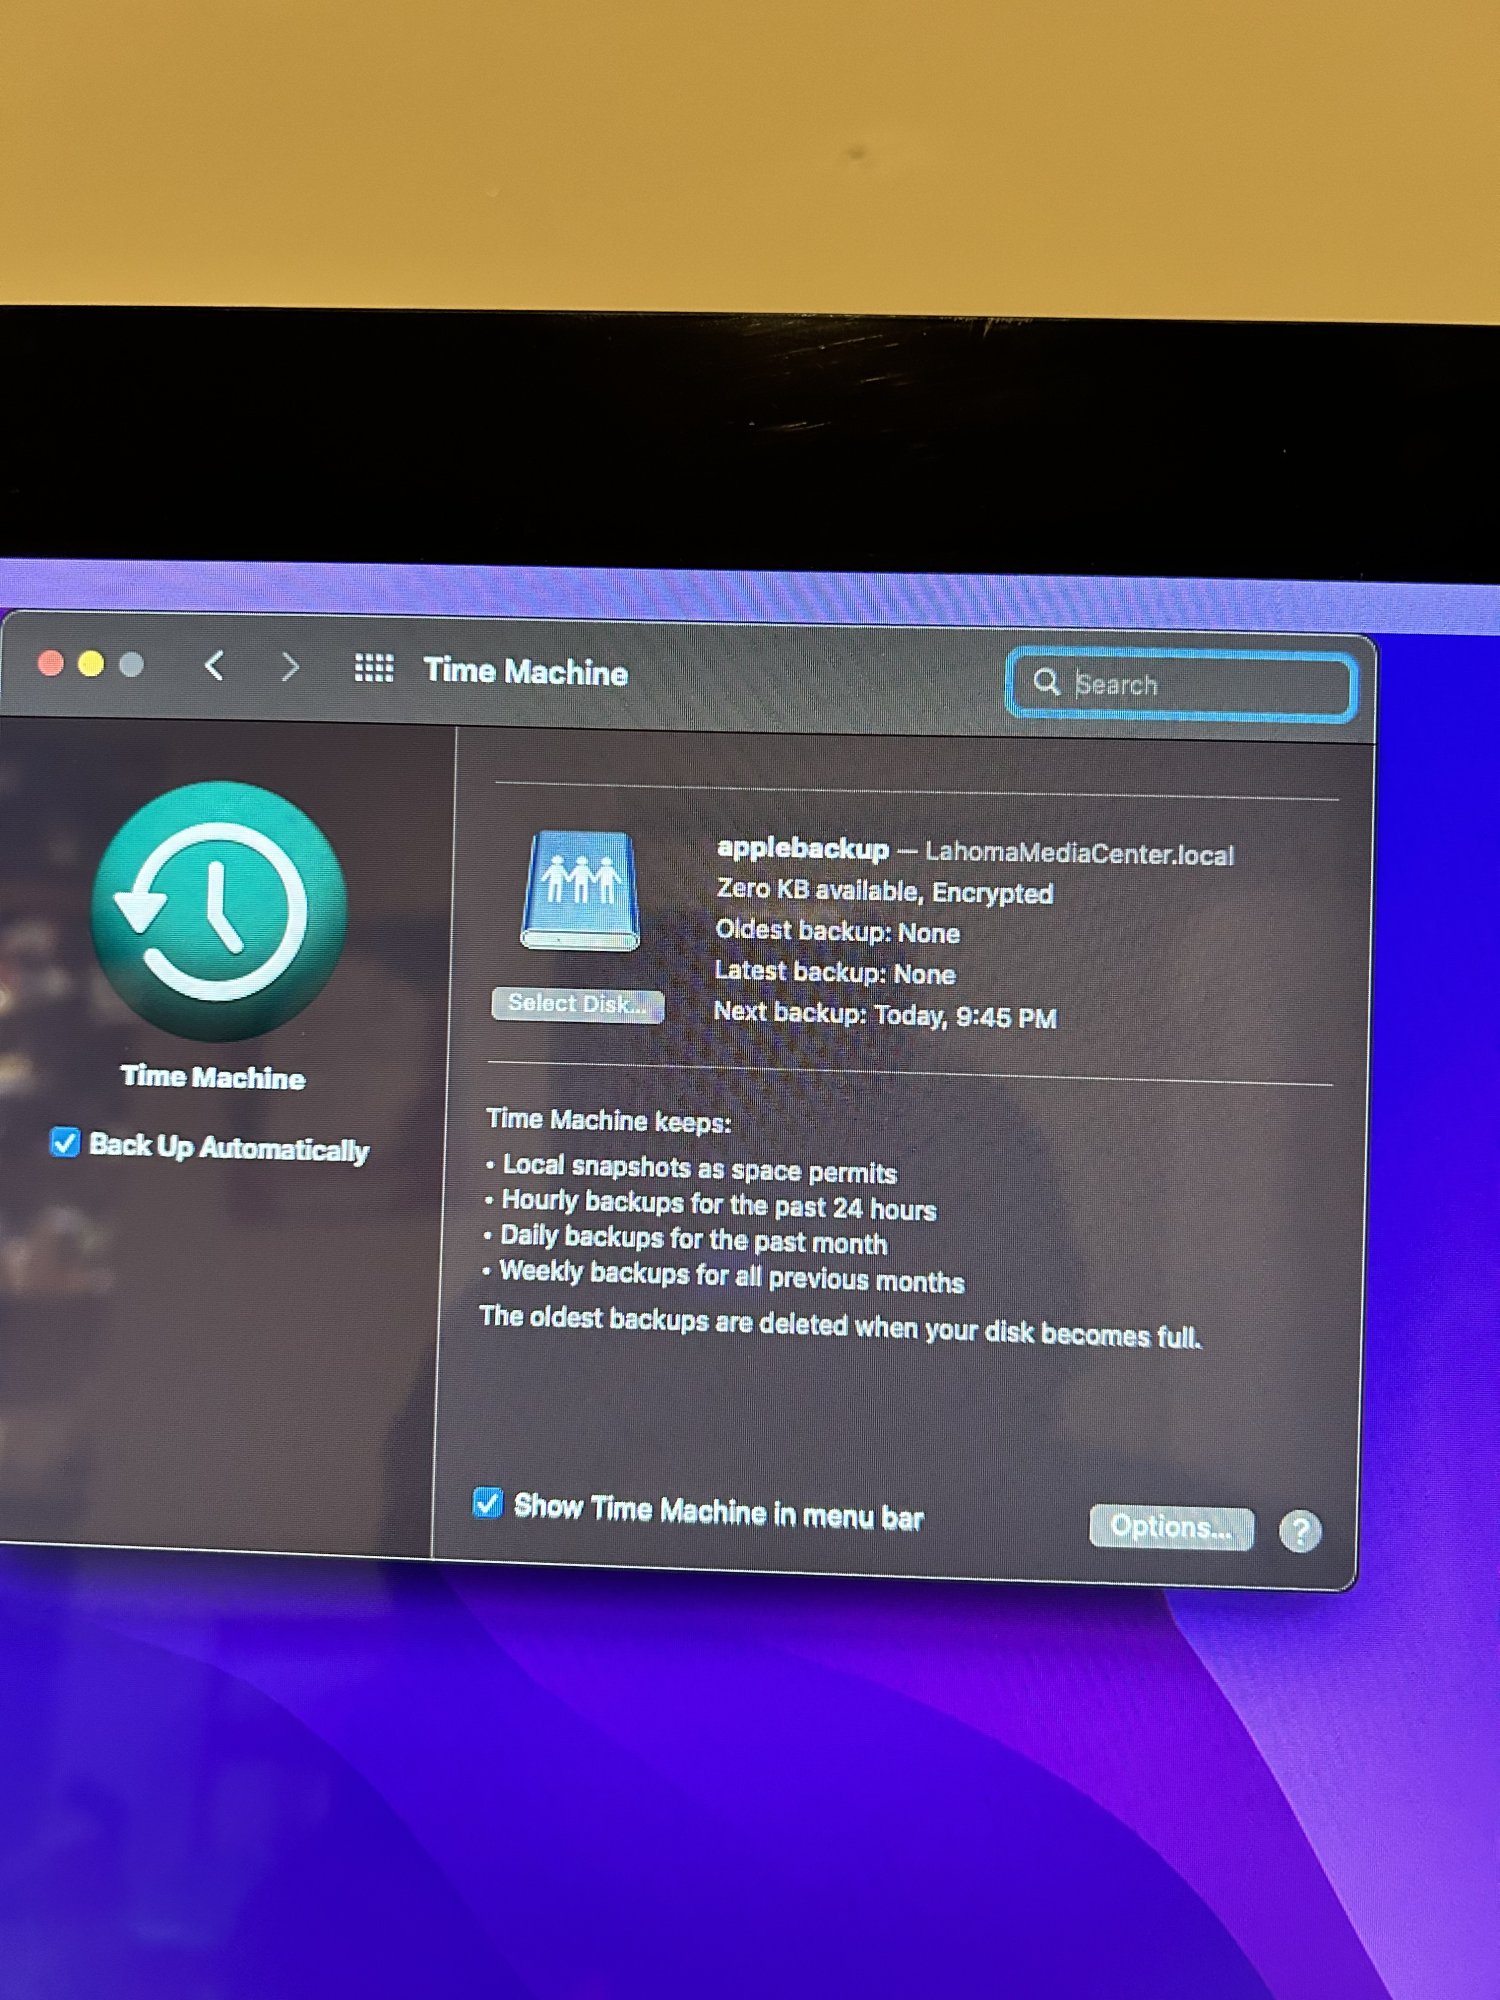This screenshot has height=2000, width=1500.
Task: Click Next backup: Today, 9:45 PM
Action: point(885,1015)
